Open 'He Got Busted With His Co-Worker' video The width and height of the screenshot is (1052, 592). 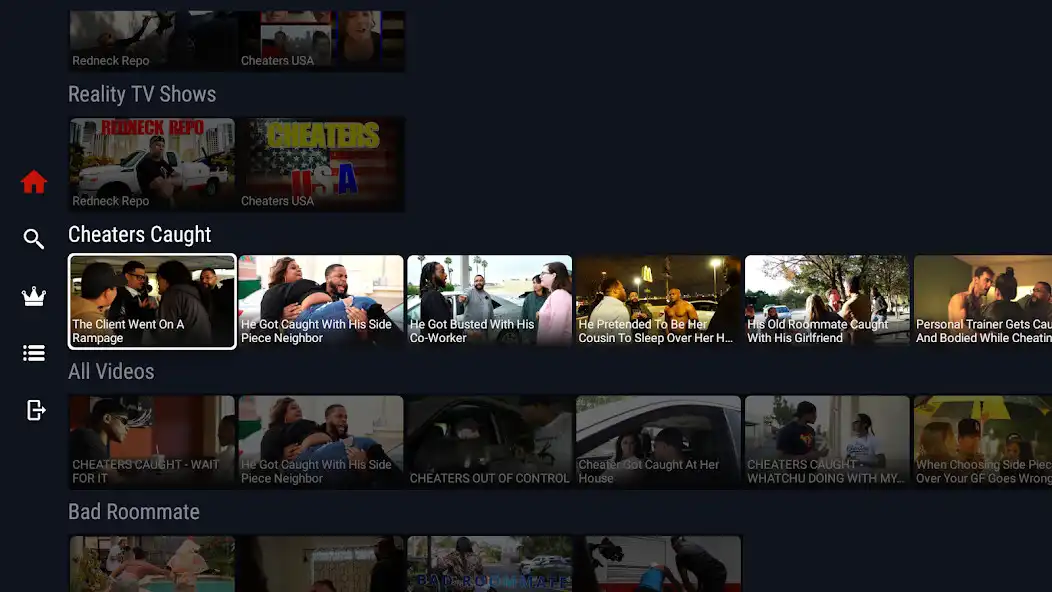pos(490,301)
